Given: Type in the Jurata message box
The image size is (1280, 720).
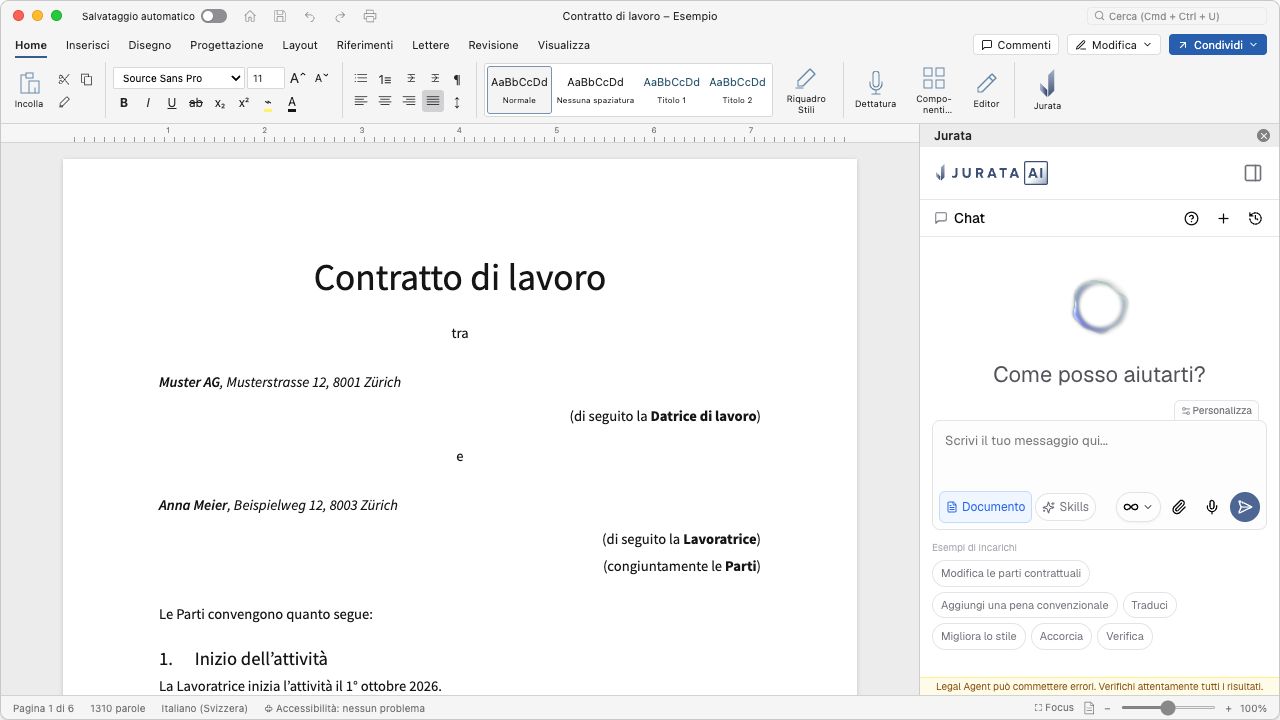Looking at the screenshot, I should (1099, 453).
